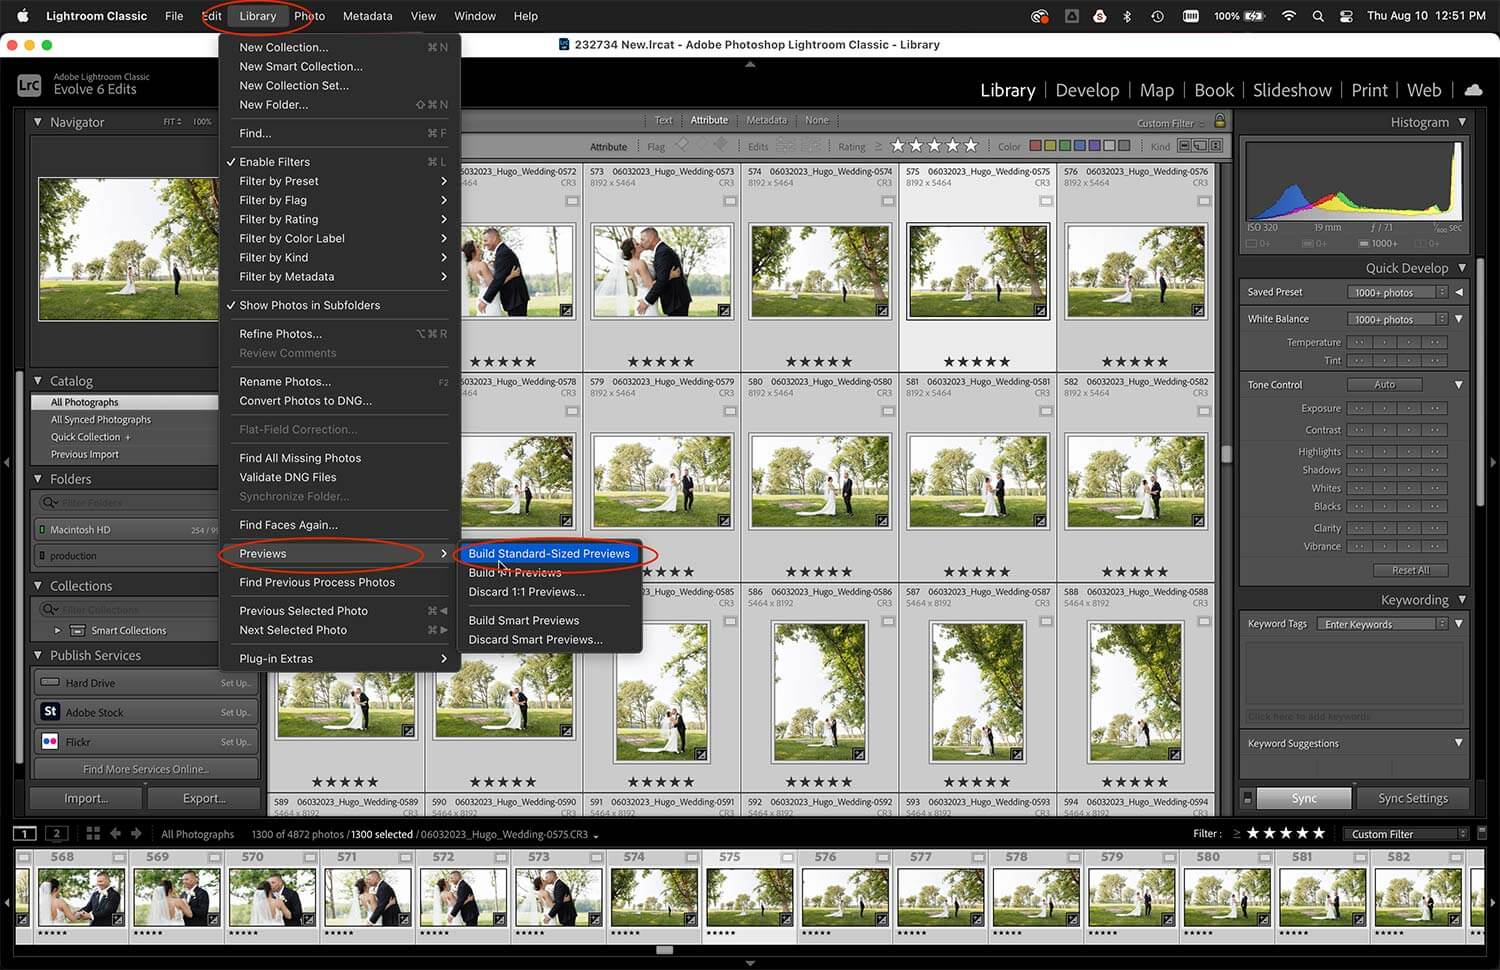
Task: Open the Photo menu
Action: (309, 16)
